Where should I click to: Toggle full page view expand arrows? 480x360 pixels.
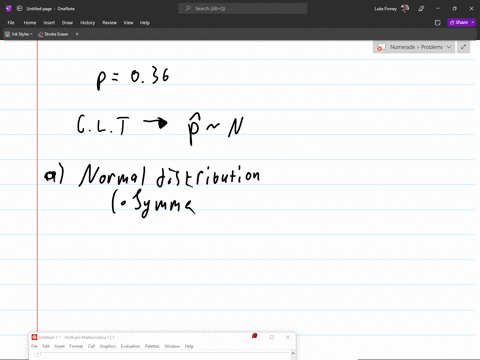463,47
